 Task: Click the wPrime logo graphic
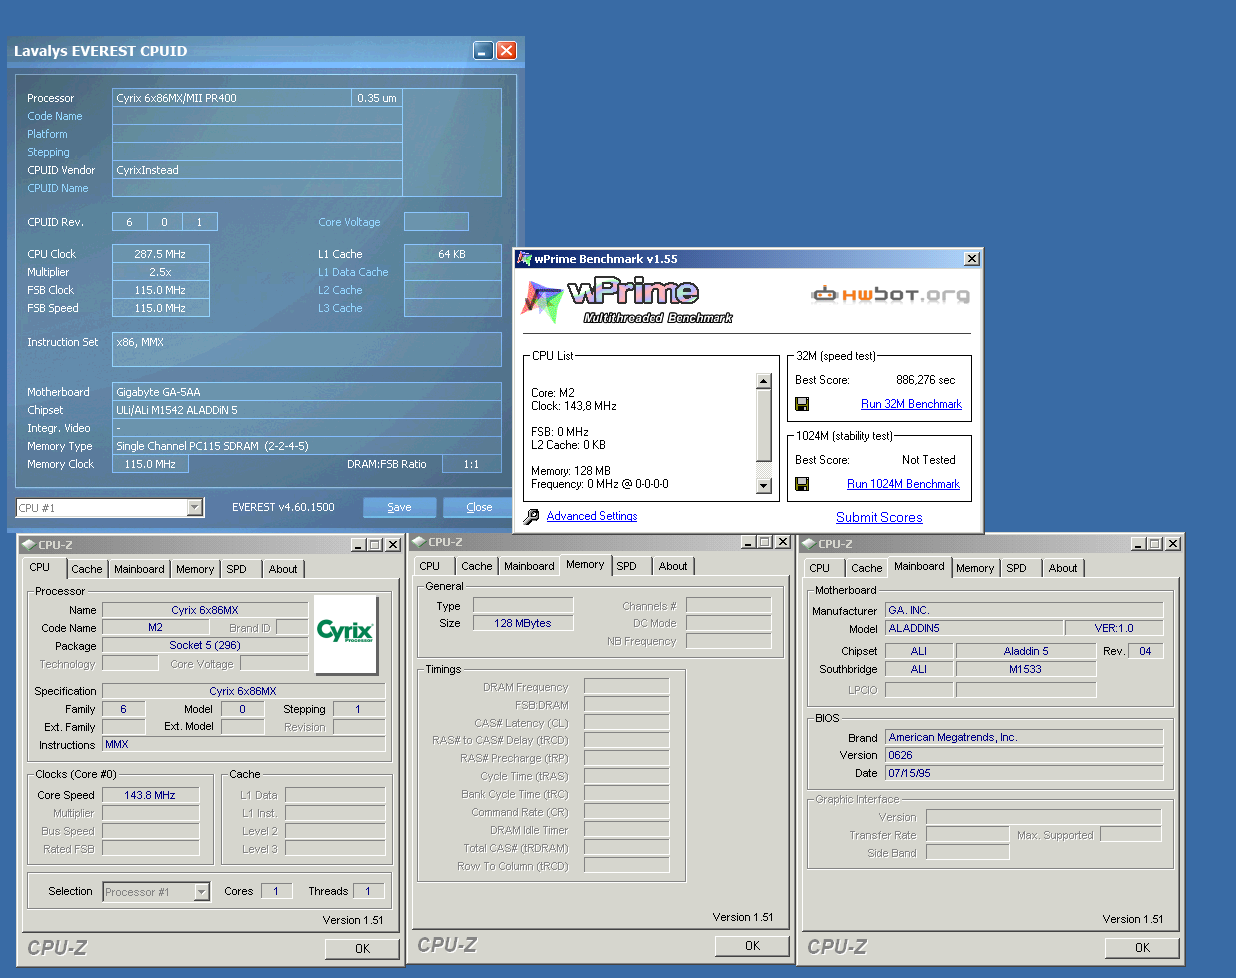[x=628, y=301]
